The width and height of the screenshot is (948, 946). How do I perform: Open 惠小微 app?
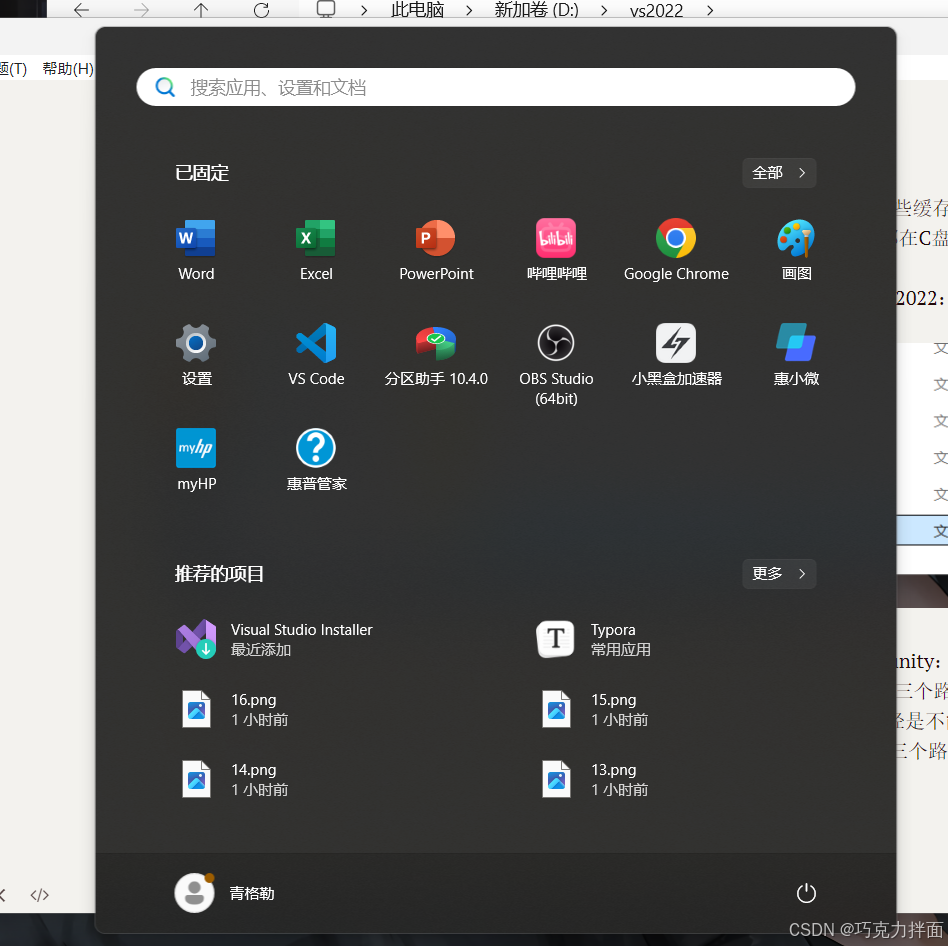[x=796, y=355]
